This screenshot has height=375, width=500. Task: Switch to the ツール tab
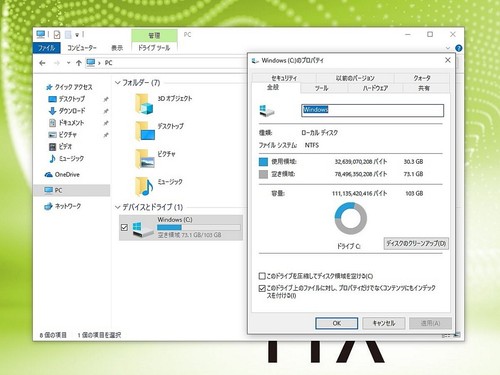click(322, 88)
